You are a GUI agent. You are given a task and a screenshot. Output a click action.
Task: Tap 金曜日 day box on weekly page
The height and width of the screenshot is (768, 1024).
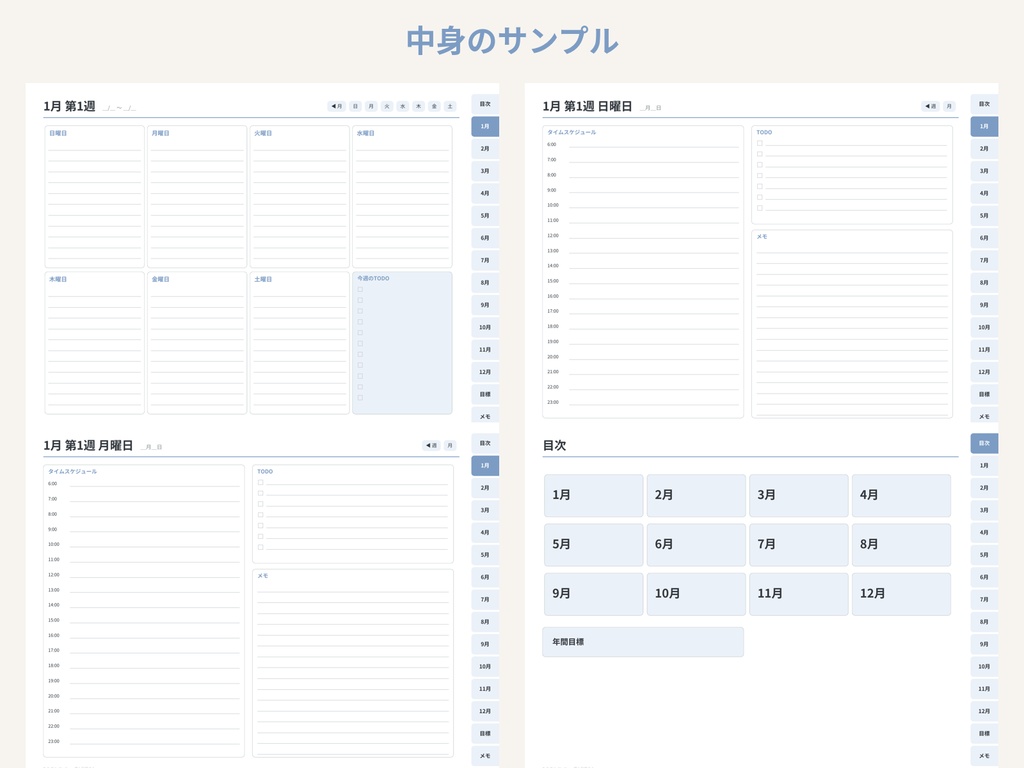pos(197,343)
